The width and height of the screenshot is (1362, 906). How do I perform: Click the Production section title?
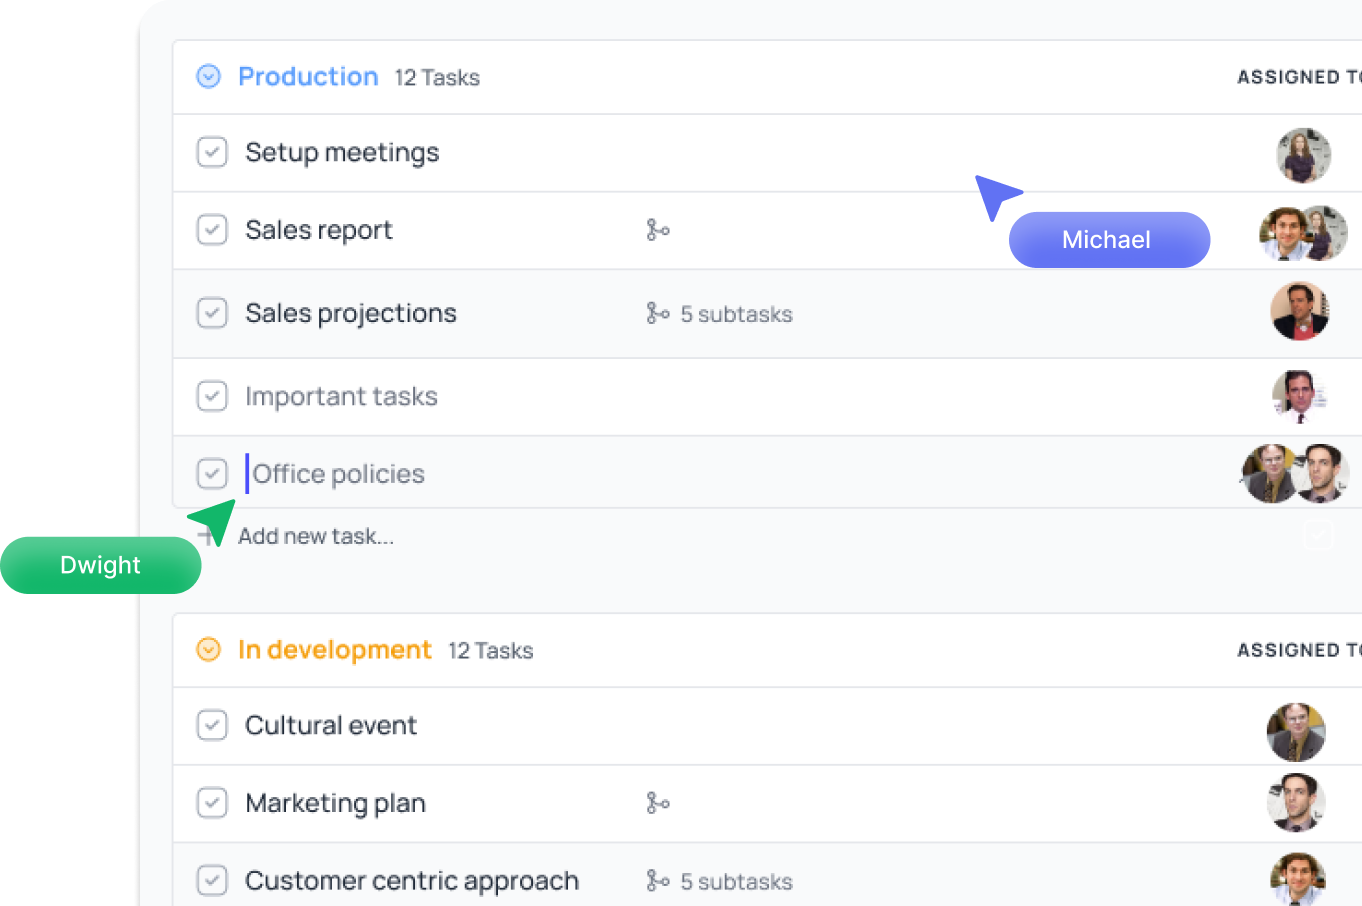coord(308,77)
